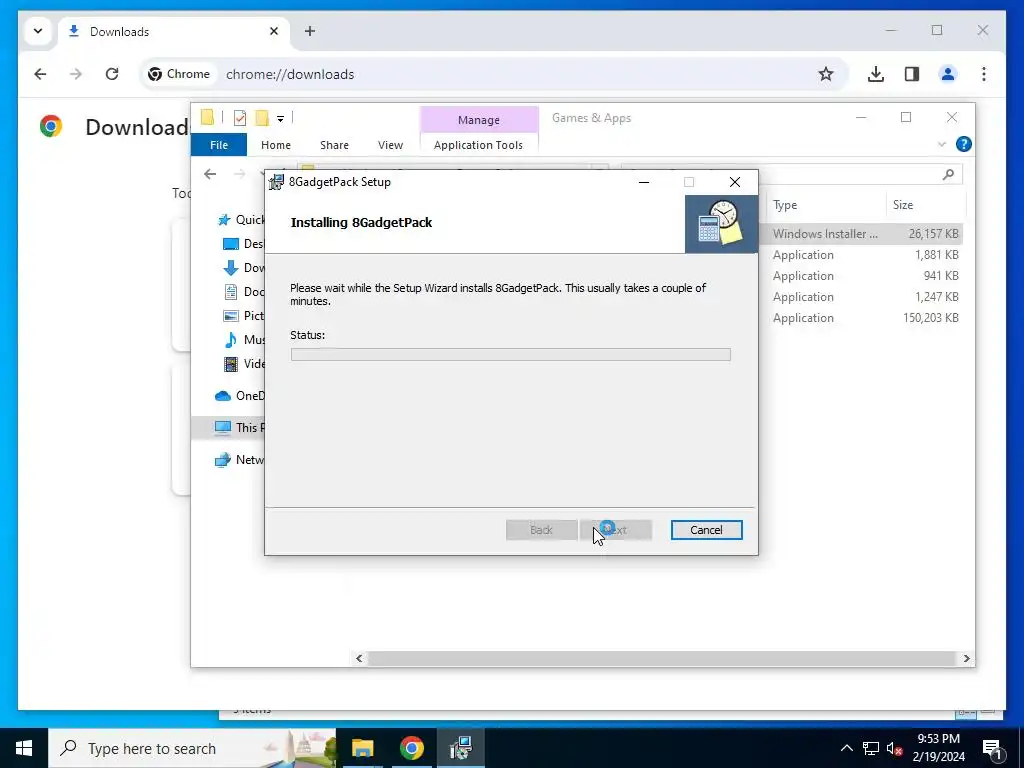This screenshot has height=768, width=1024.
Task: Open Videos folder in navigation pane
Action: [x=243, y=364]
